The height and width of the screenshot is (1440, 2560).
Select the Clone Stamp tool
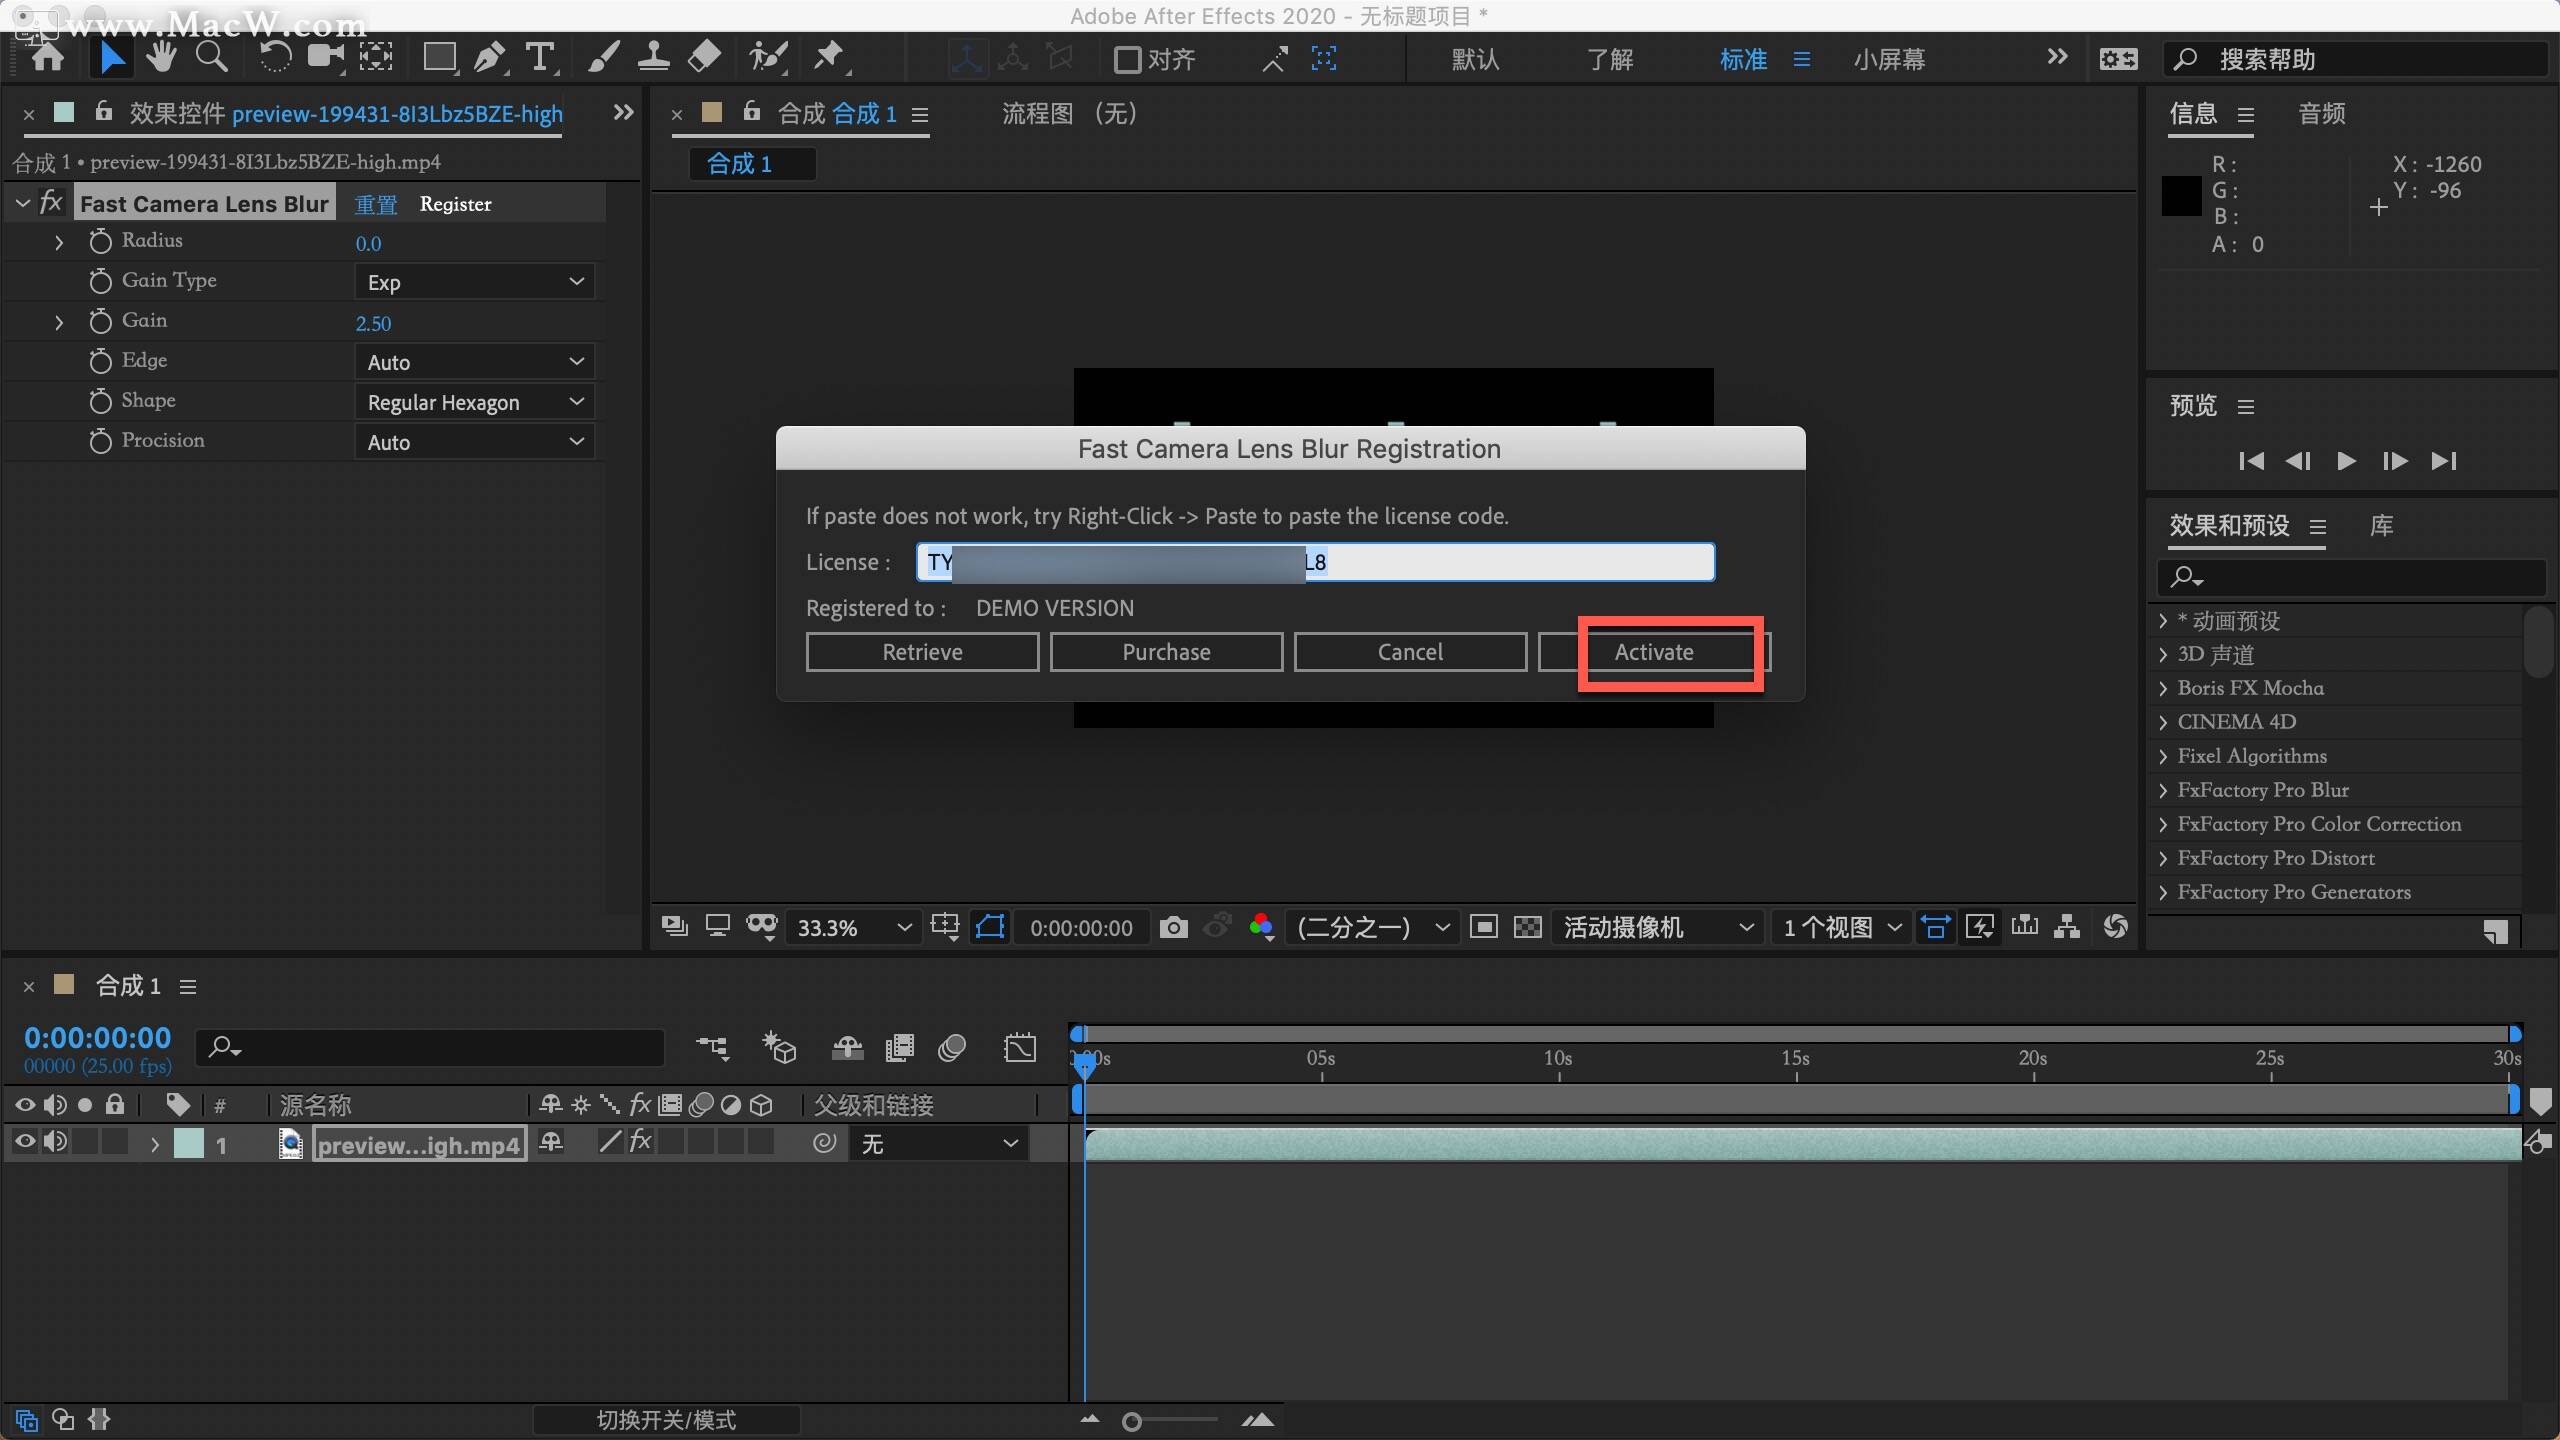[x=654, y=57]
